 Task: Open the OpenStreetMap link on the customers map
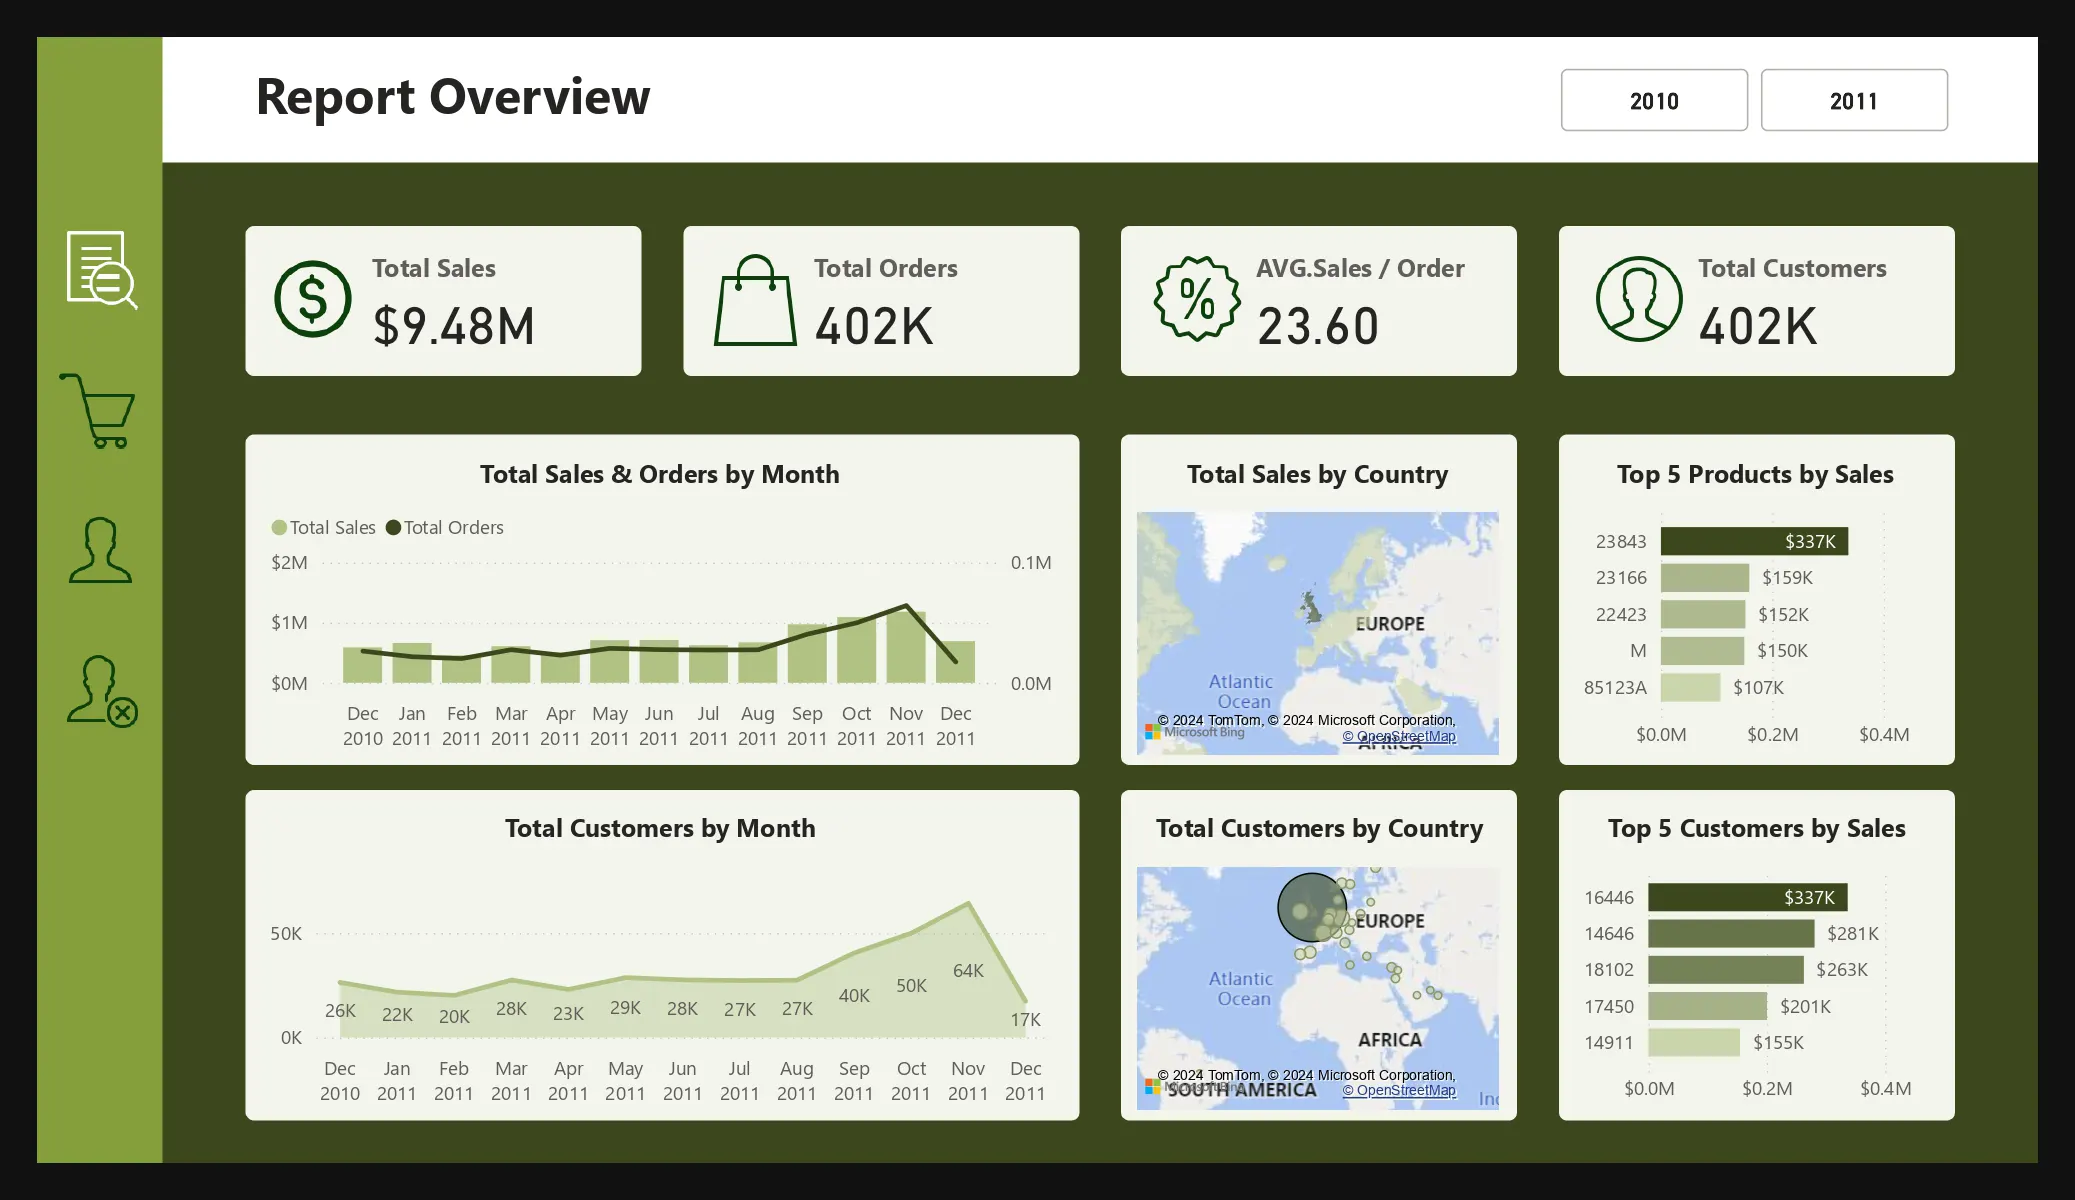point(1399,1090)
